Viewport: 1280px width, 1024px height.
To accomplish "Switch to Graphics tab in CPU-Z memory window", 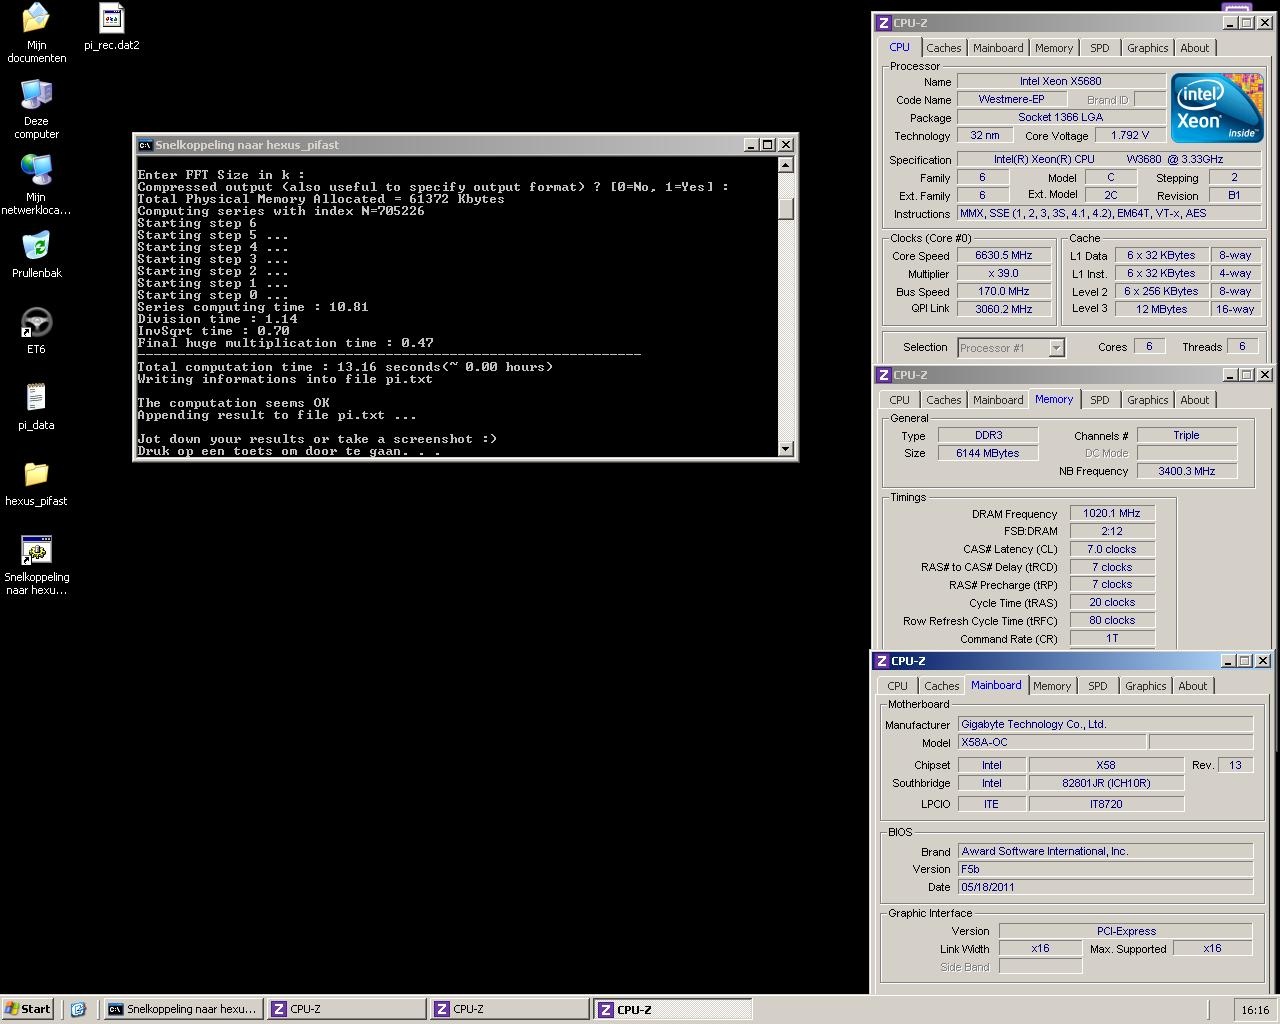I will tap(1147, 400).
